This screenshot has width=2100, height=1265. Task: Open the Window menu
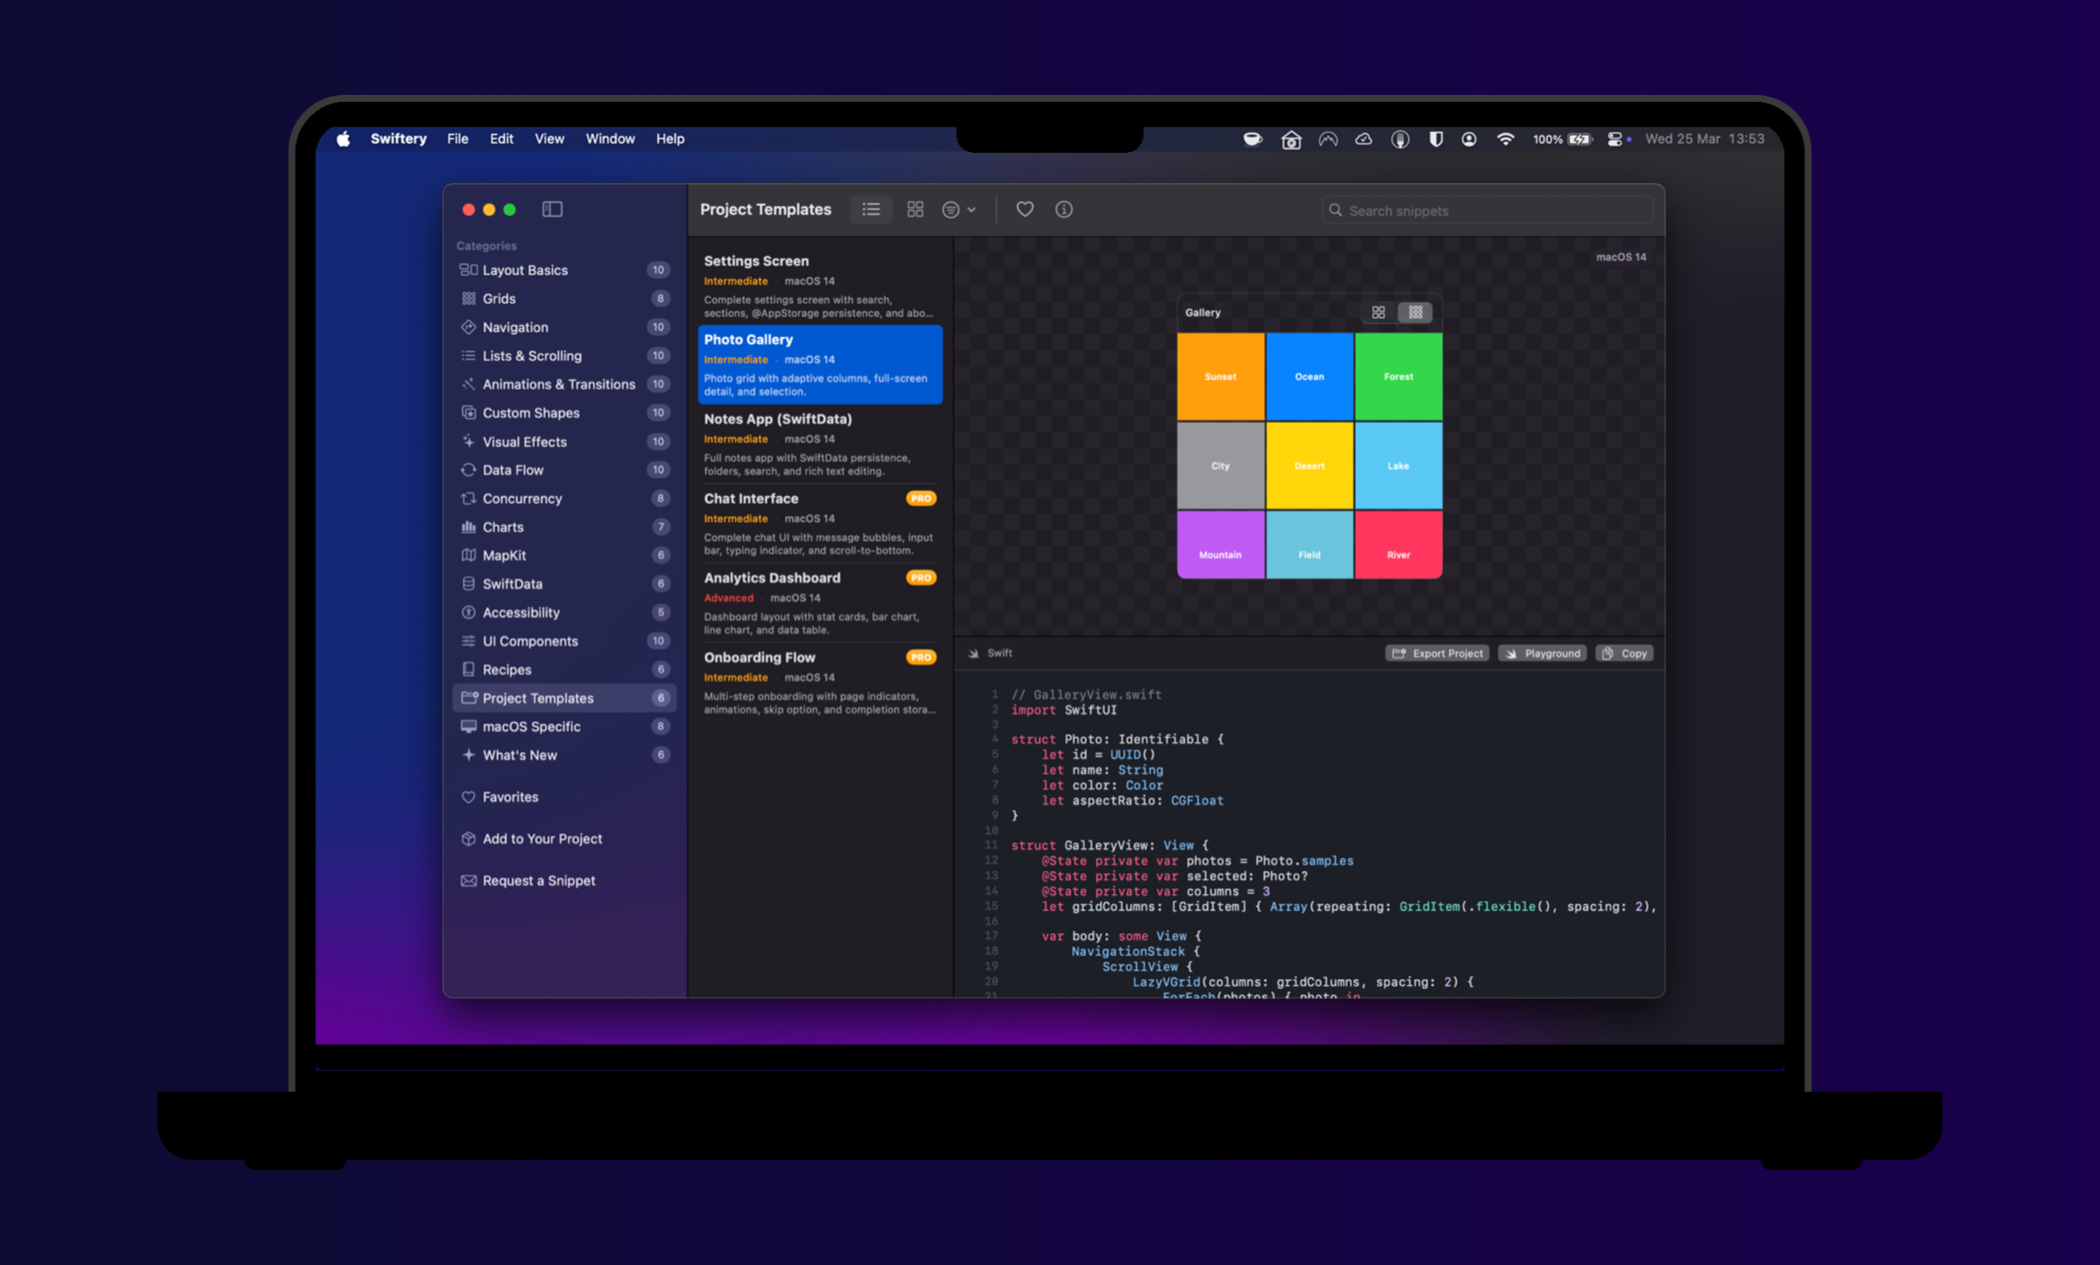pos(610,139)
